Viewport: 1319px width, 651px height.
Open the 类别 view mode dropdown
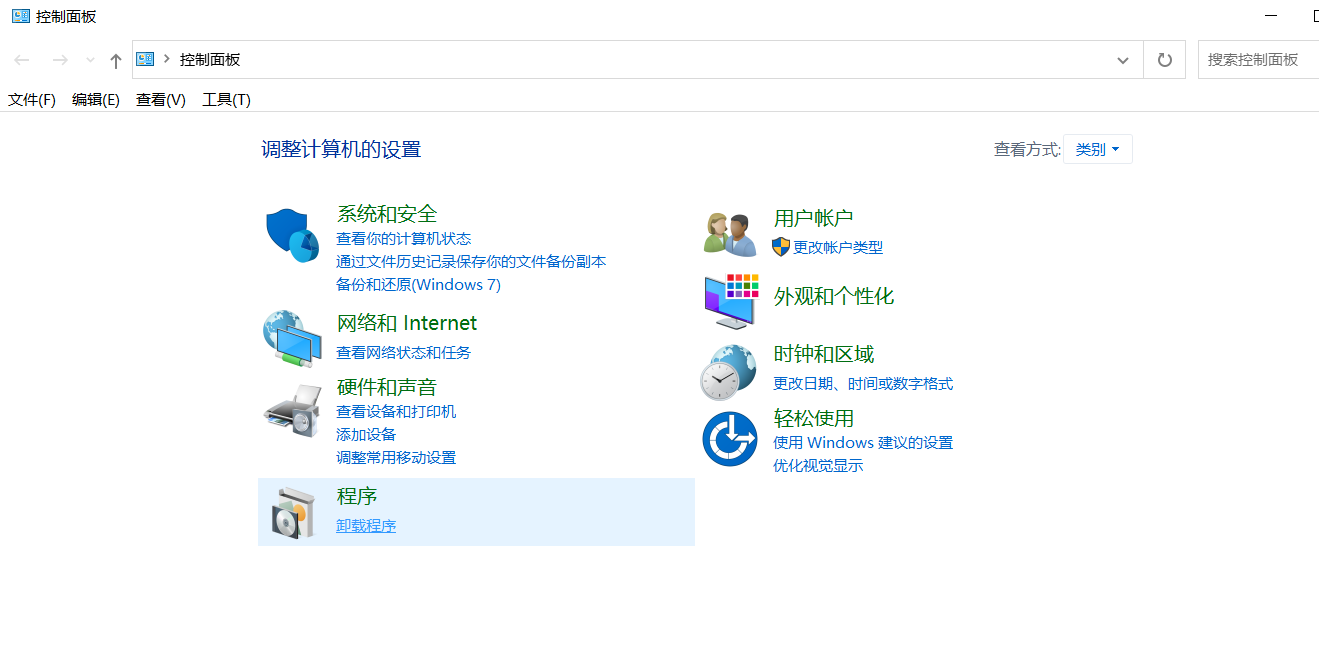tap(1098, 149)
